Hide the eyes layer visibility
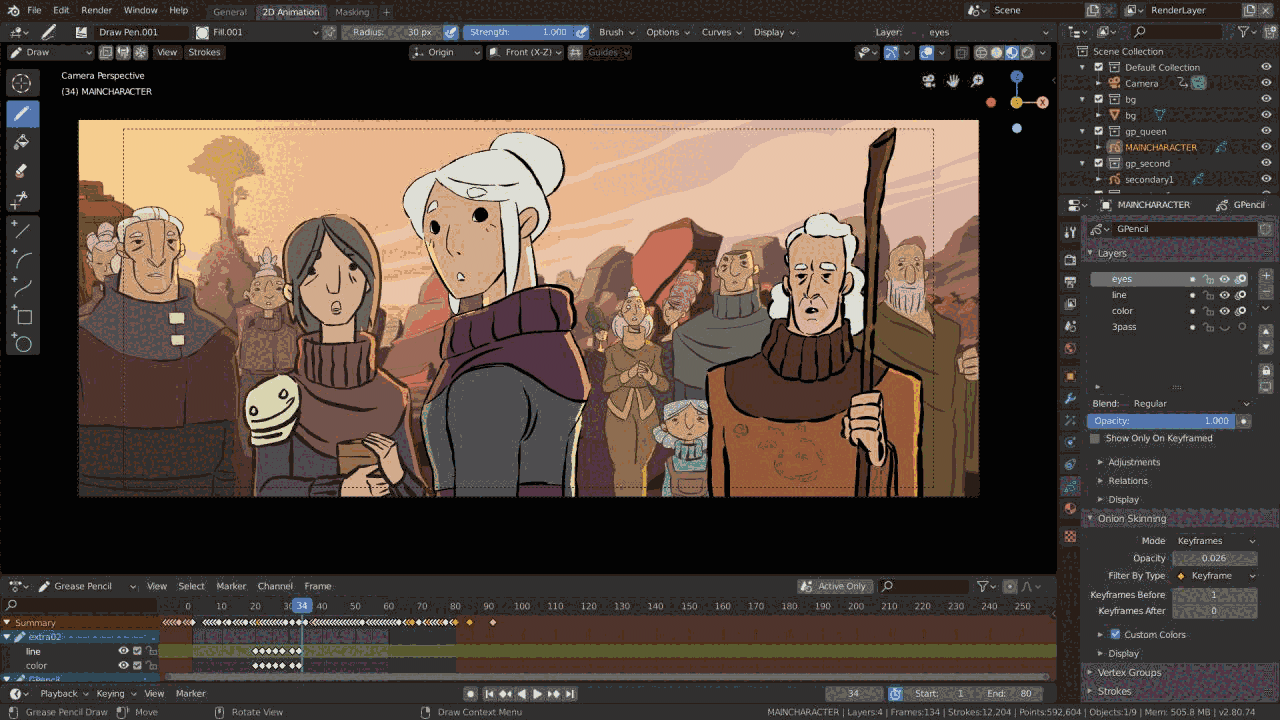Image resolution: width=1280 pixels, height=720 pixels. point(1224,280)
